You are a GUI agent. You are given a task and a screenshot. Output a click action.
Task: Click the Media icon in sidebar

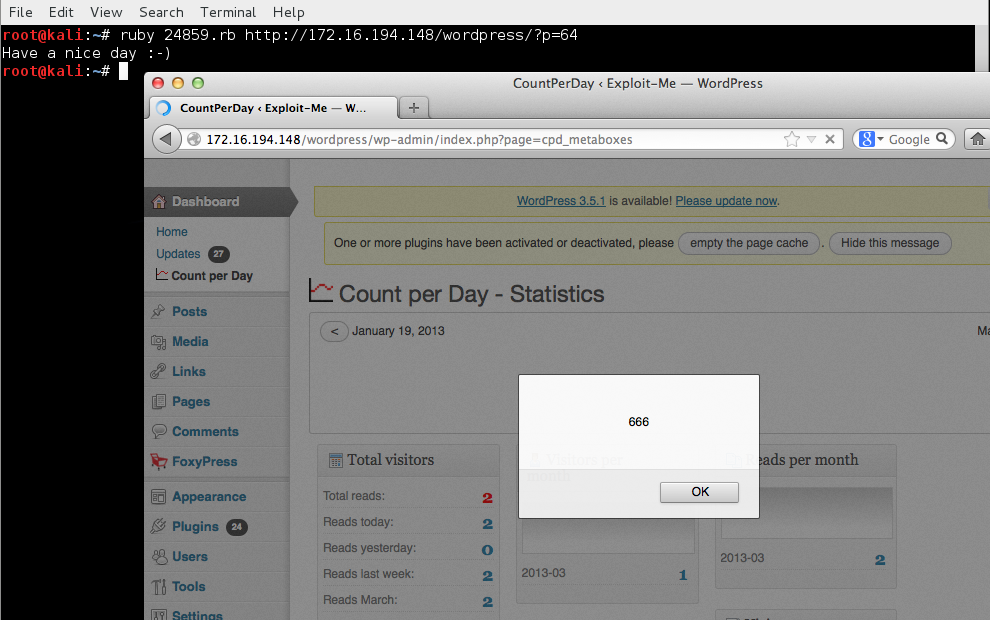[158, 342]
